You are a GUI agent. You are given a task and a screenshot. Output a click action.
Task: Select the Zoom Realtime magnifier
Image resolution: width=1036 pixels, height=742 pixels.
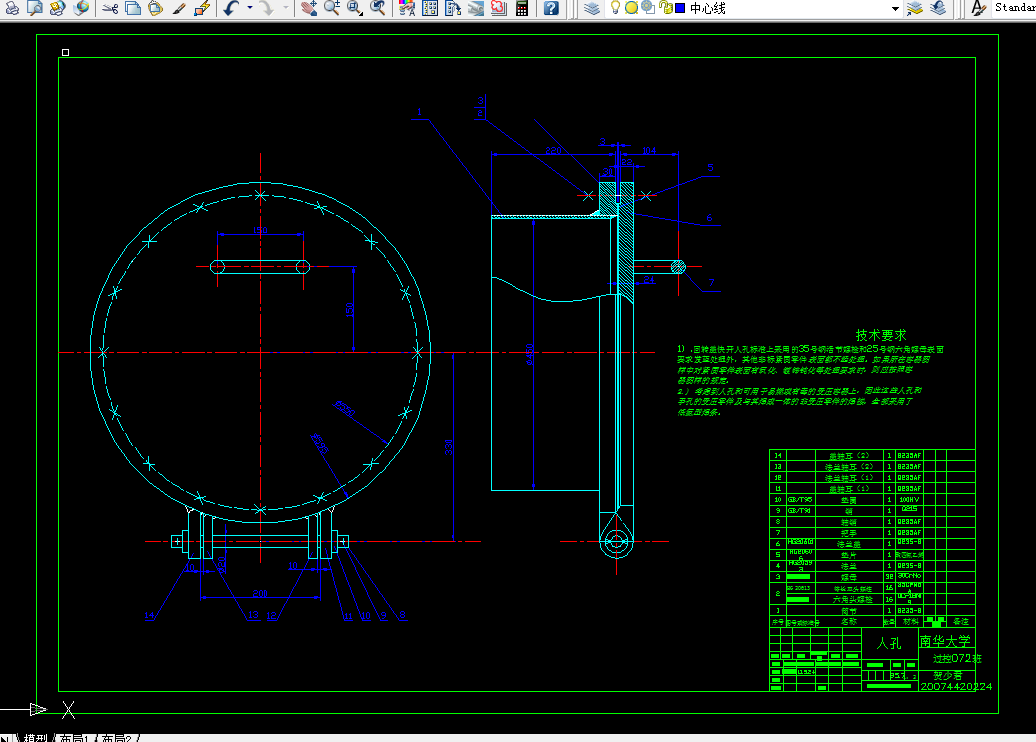332,8
